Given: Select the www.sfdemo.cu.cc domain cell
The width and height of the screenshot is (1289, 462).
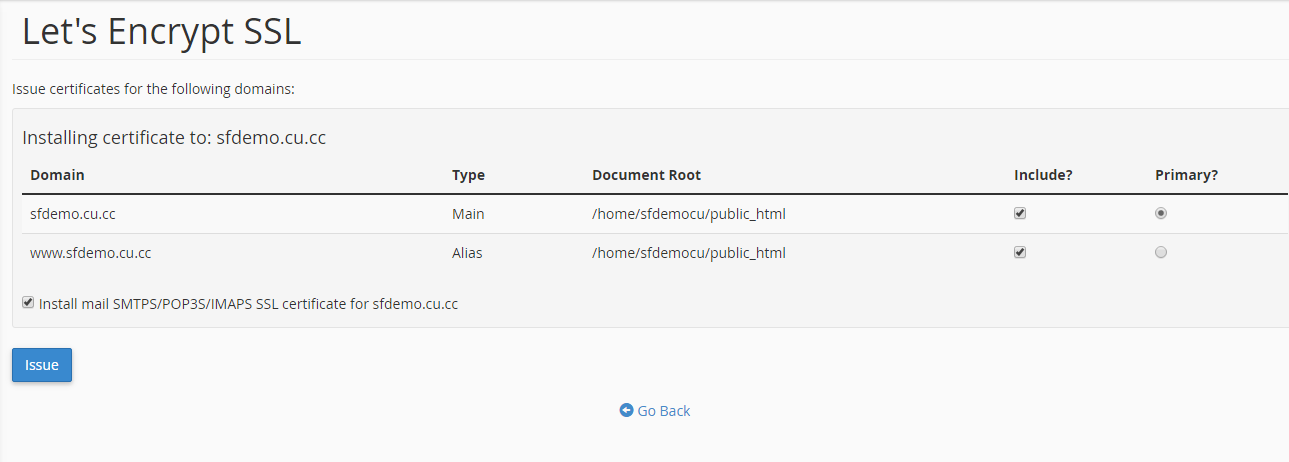Looking at the screenshot, I should (x=91, y=253).
